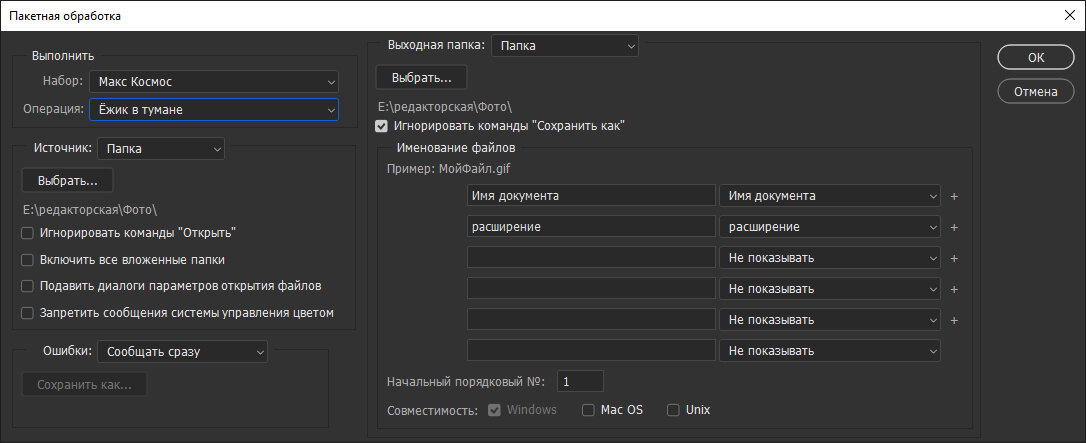Close the Пакетная обработка dialog

pos(1067,15)
